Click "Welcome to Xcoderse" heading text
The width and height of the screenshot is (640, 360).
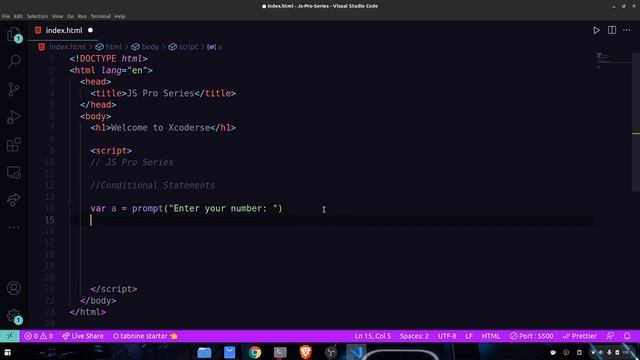[x=160, y=128]
